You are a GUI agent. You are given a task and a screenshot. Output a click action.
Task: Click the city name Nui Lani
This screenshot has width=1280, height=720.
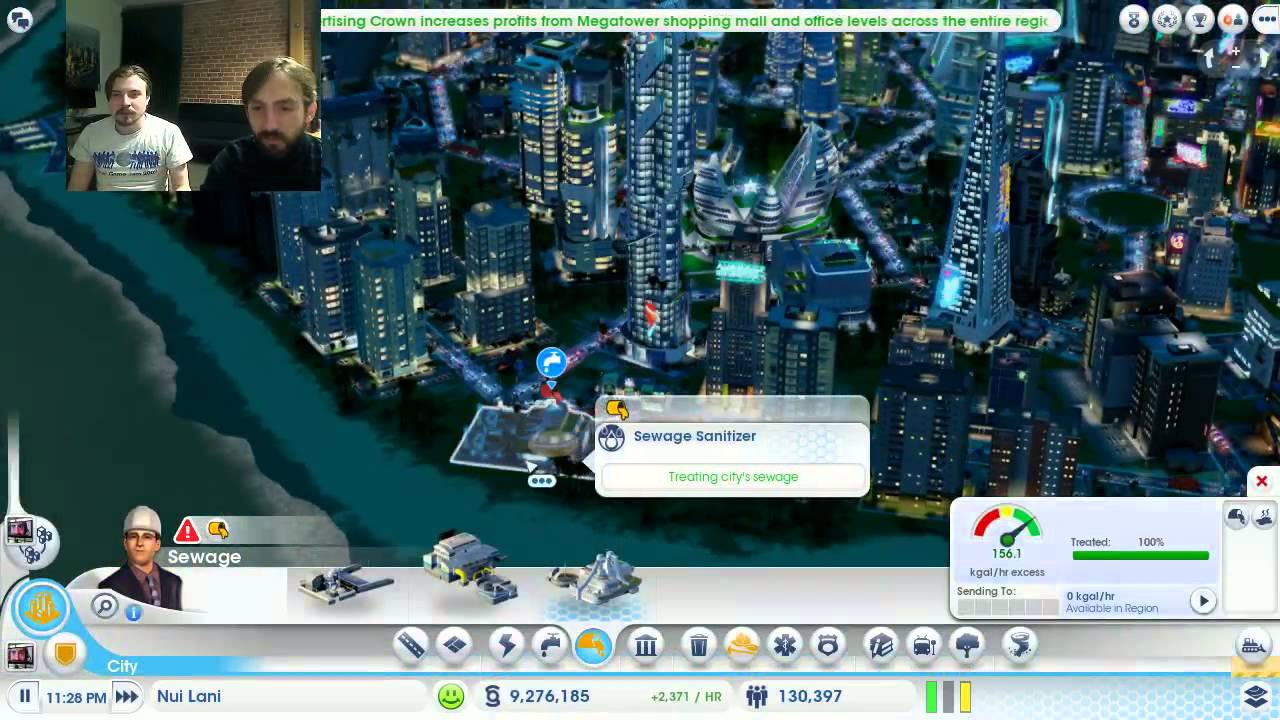tap(189, 696)
